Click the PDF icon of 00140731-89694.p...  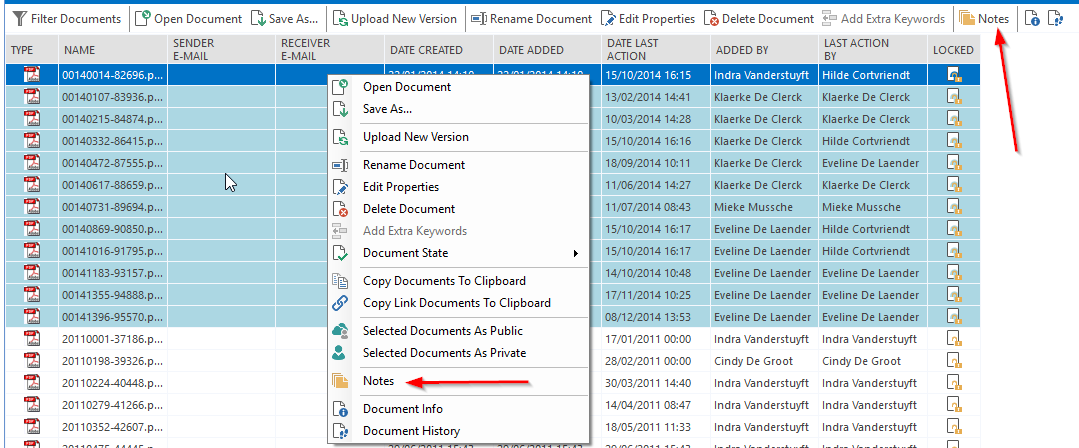point(32,206)
